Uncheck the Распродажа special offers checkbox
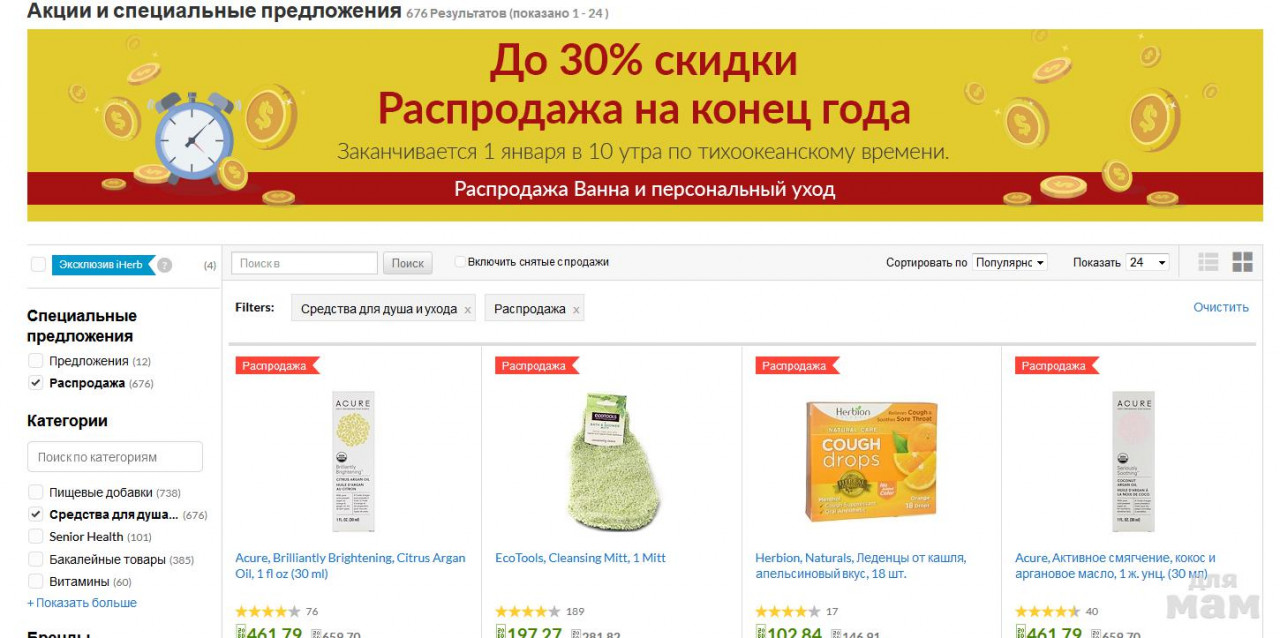 pyautogui.click(x=36, y=383)
